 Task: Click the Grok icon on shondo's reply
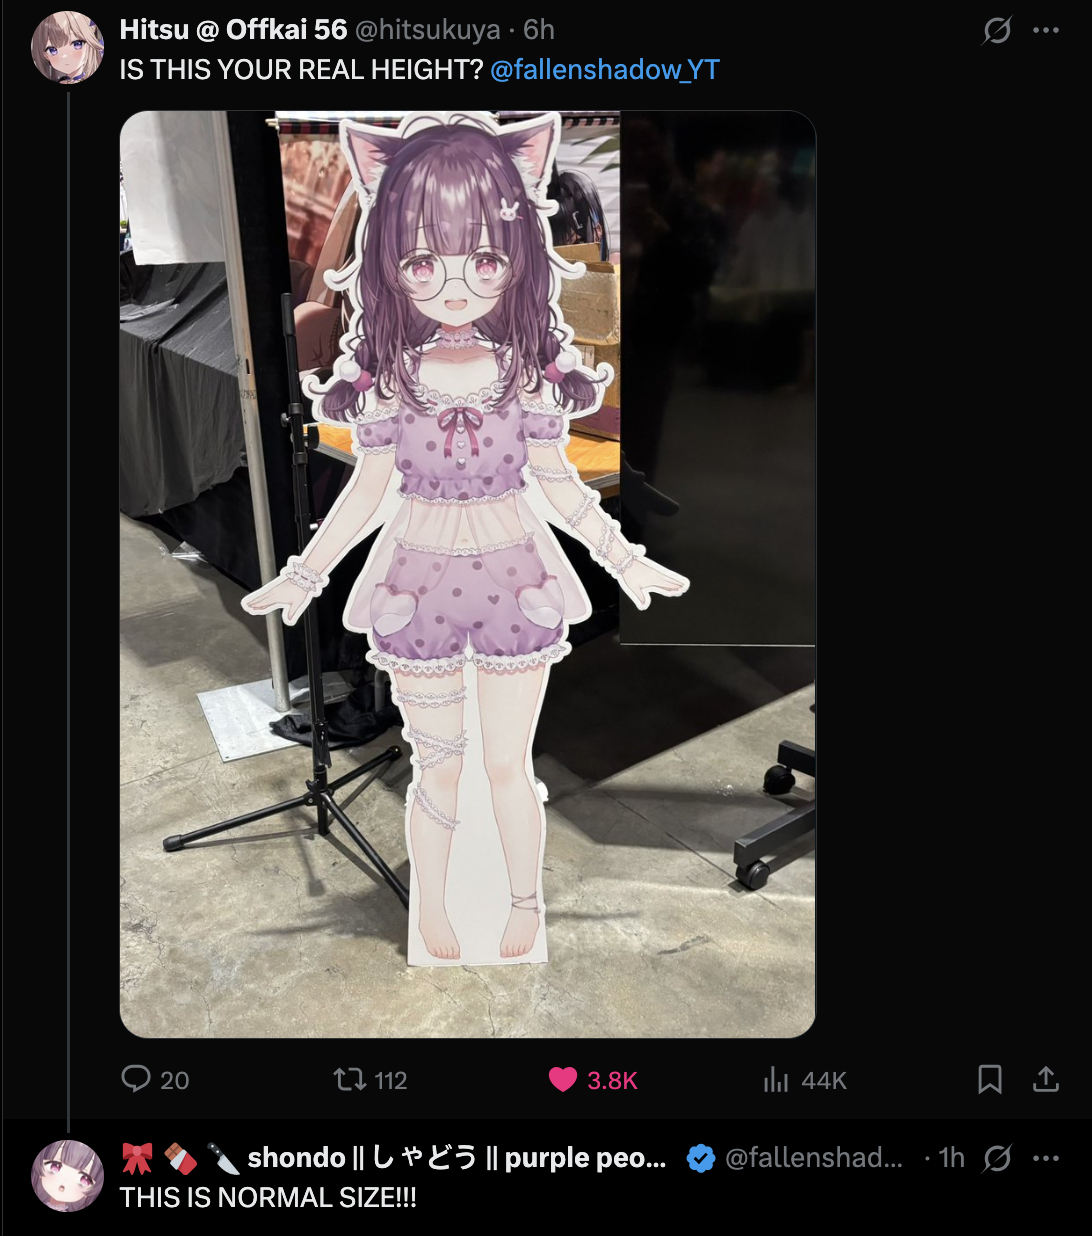coord(997,1159)
